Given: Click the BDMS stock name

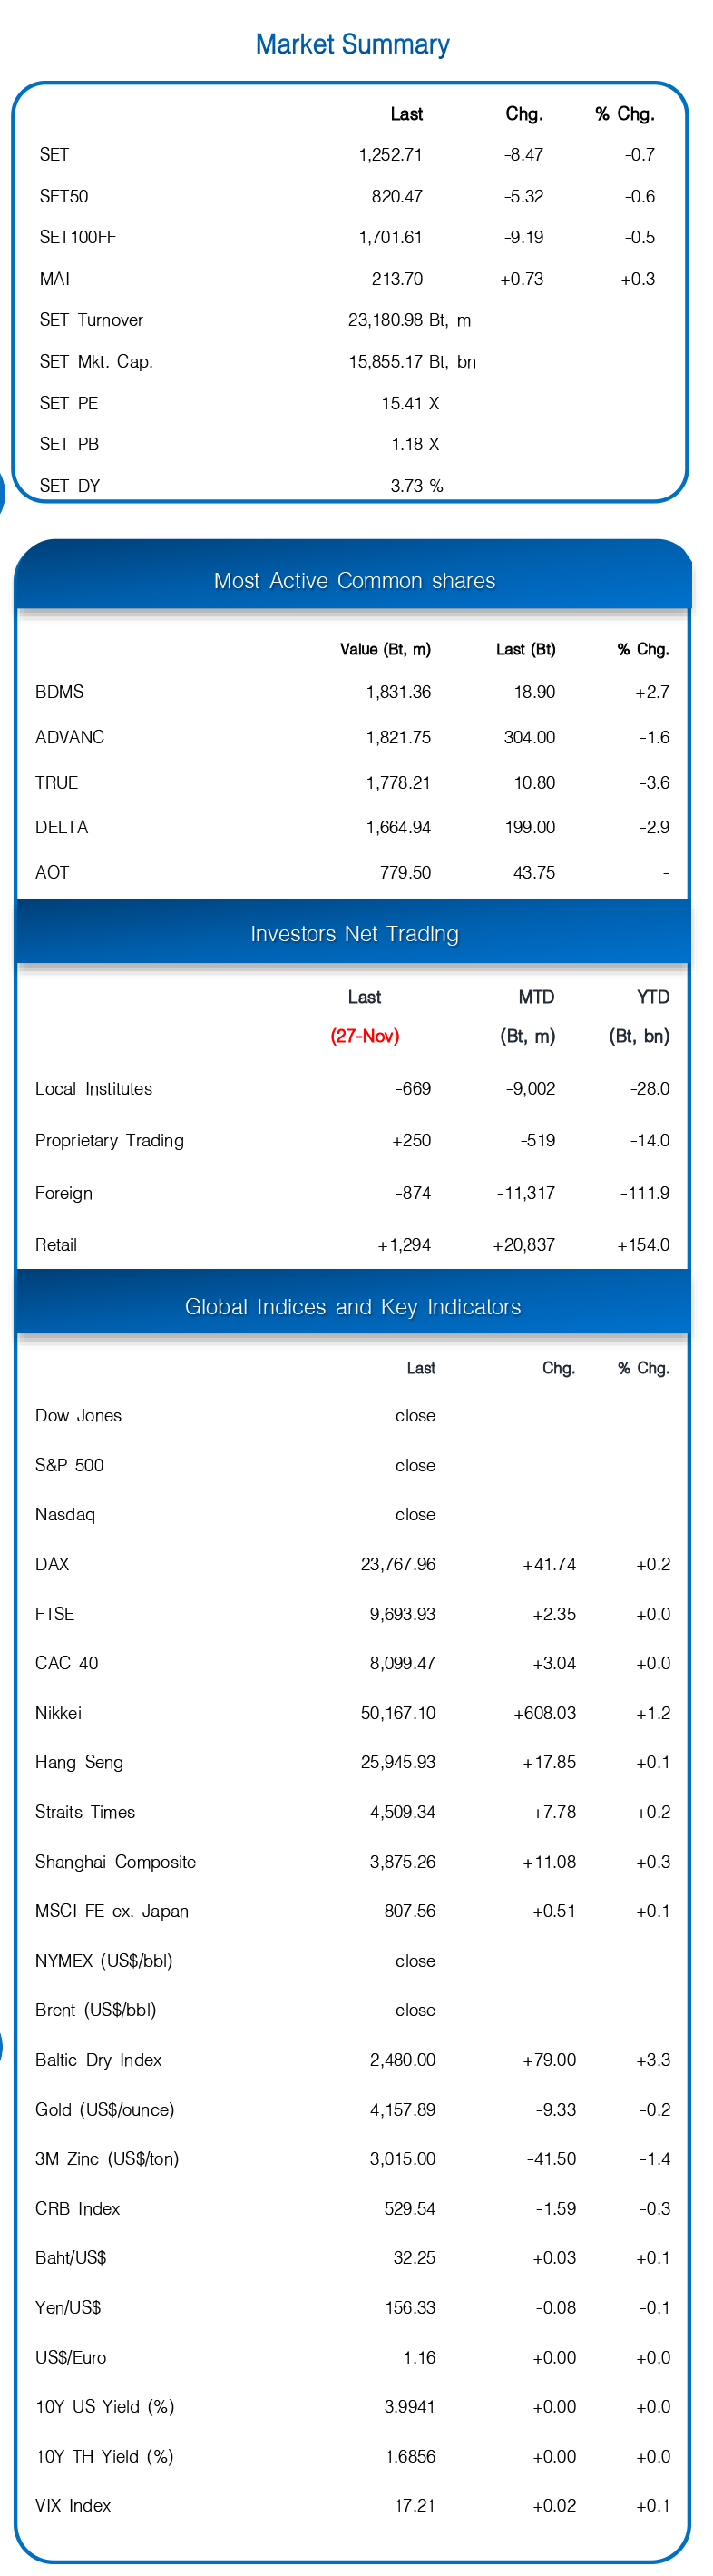Looking at the screenshot, I should (59, 692).
